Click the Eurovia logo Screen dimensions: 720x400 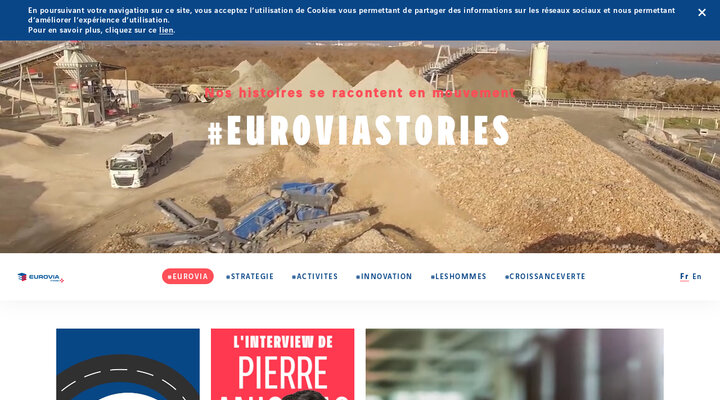click(40, 277)
